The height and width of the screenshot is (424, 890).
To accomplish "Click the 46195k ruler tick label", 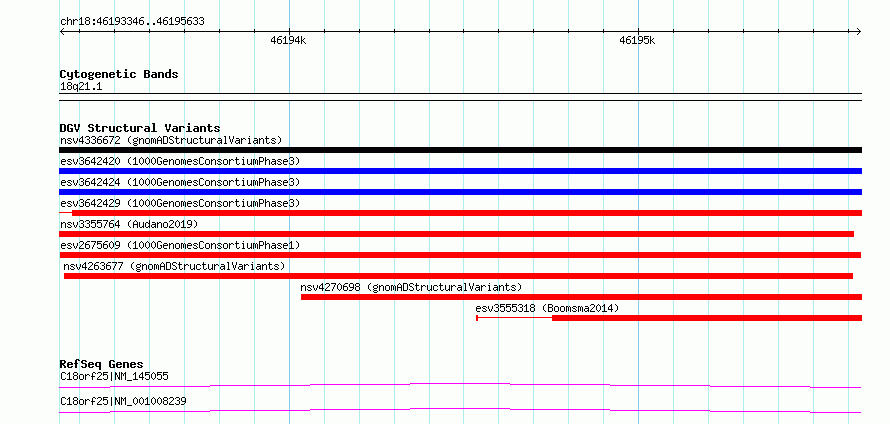I will (637, 40).
